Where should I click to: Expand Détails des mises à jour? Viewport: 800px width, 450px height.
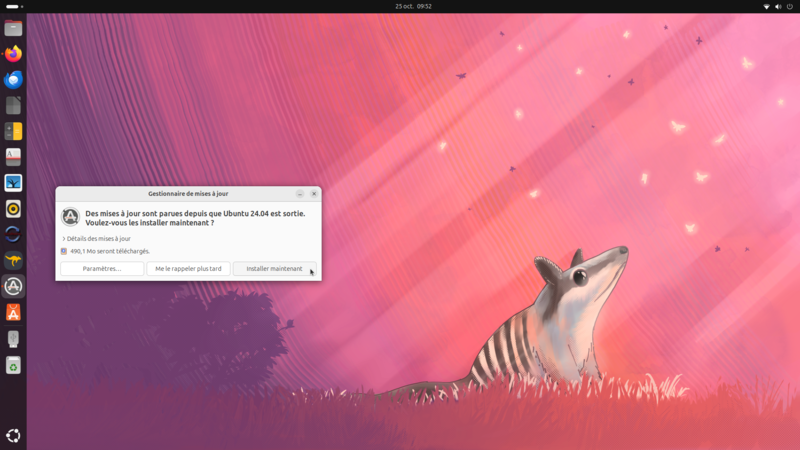tap(96, 239)
